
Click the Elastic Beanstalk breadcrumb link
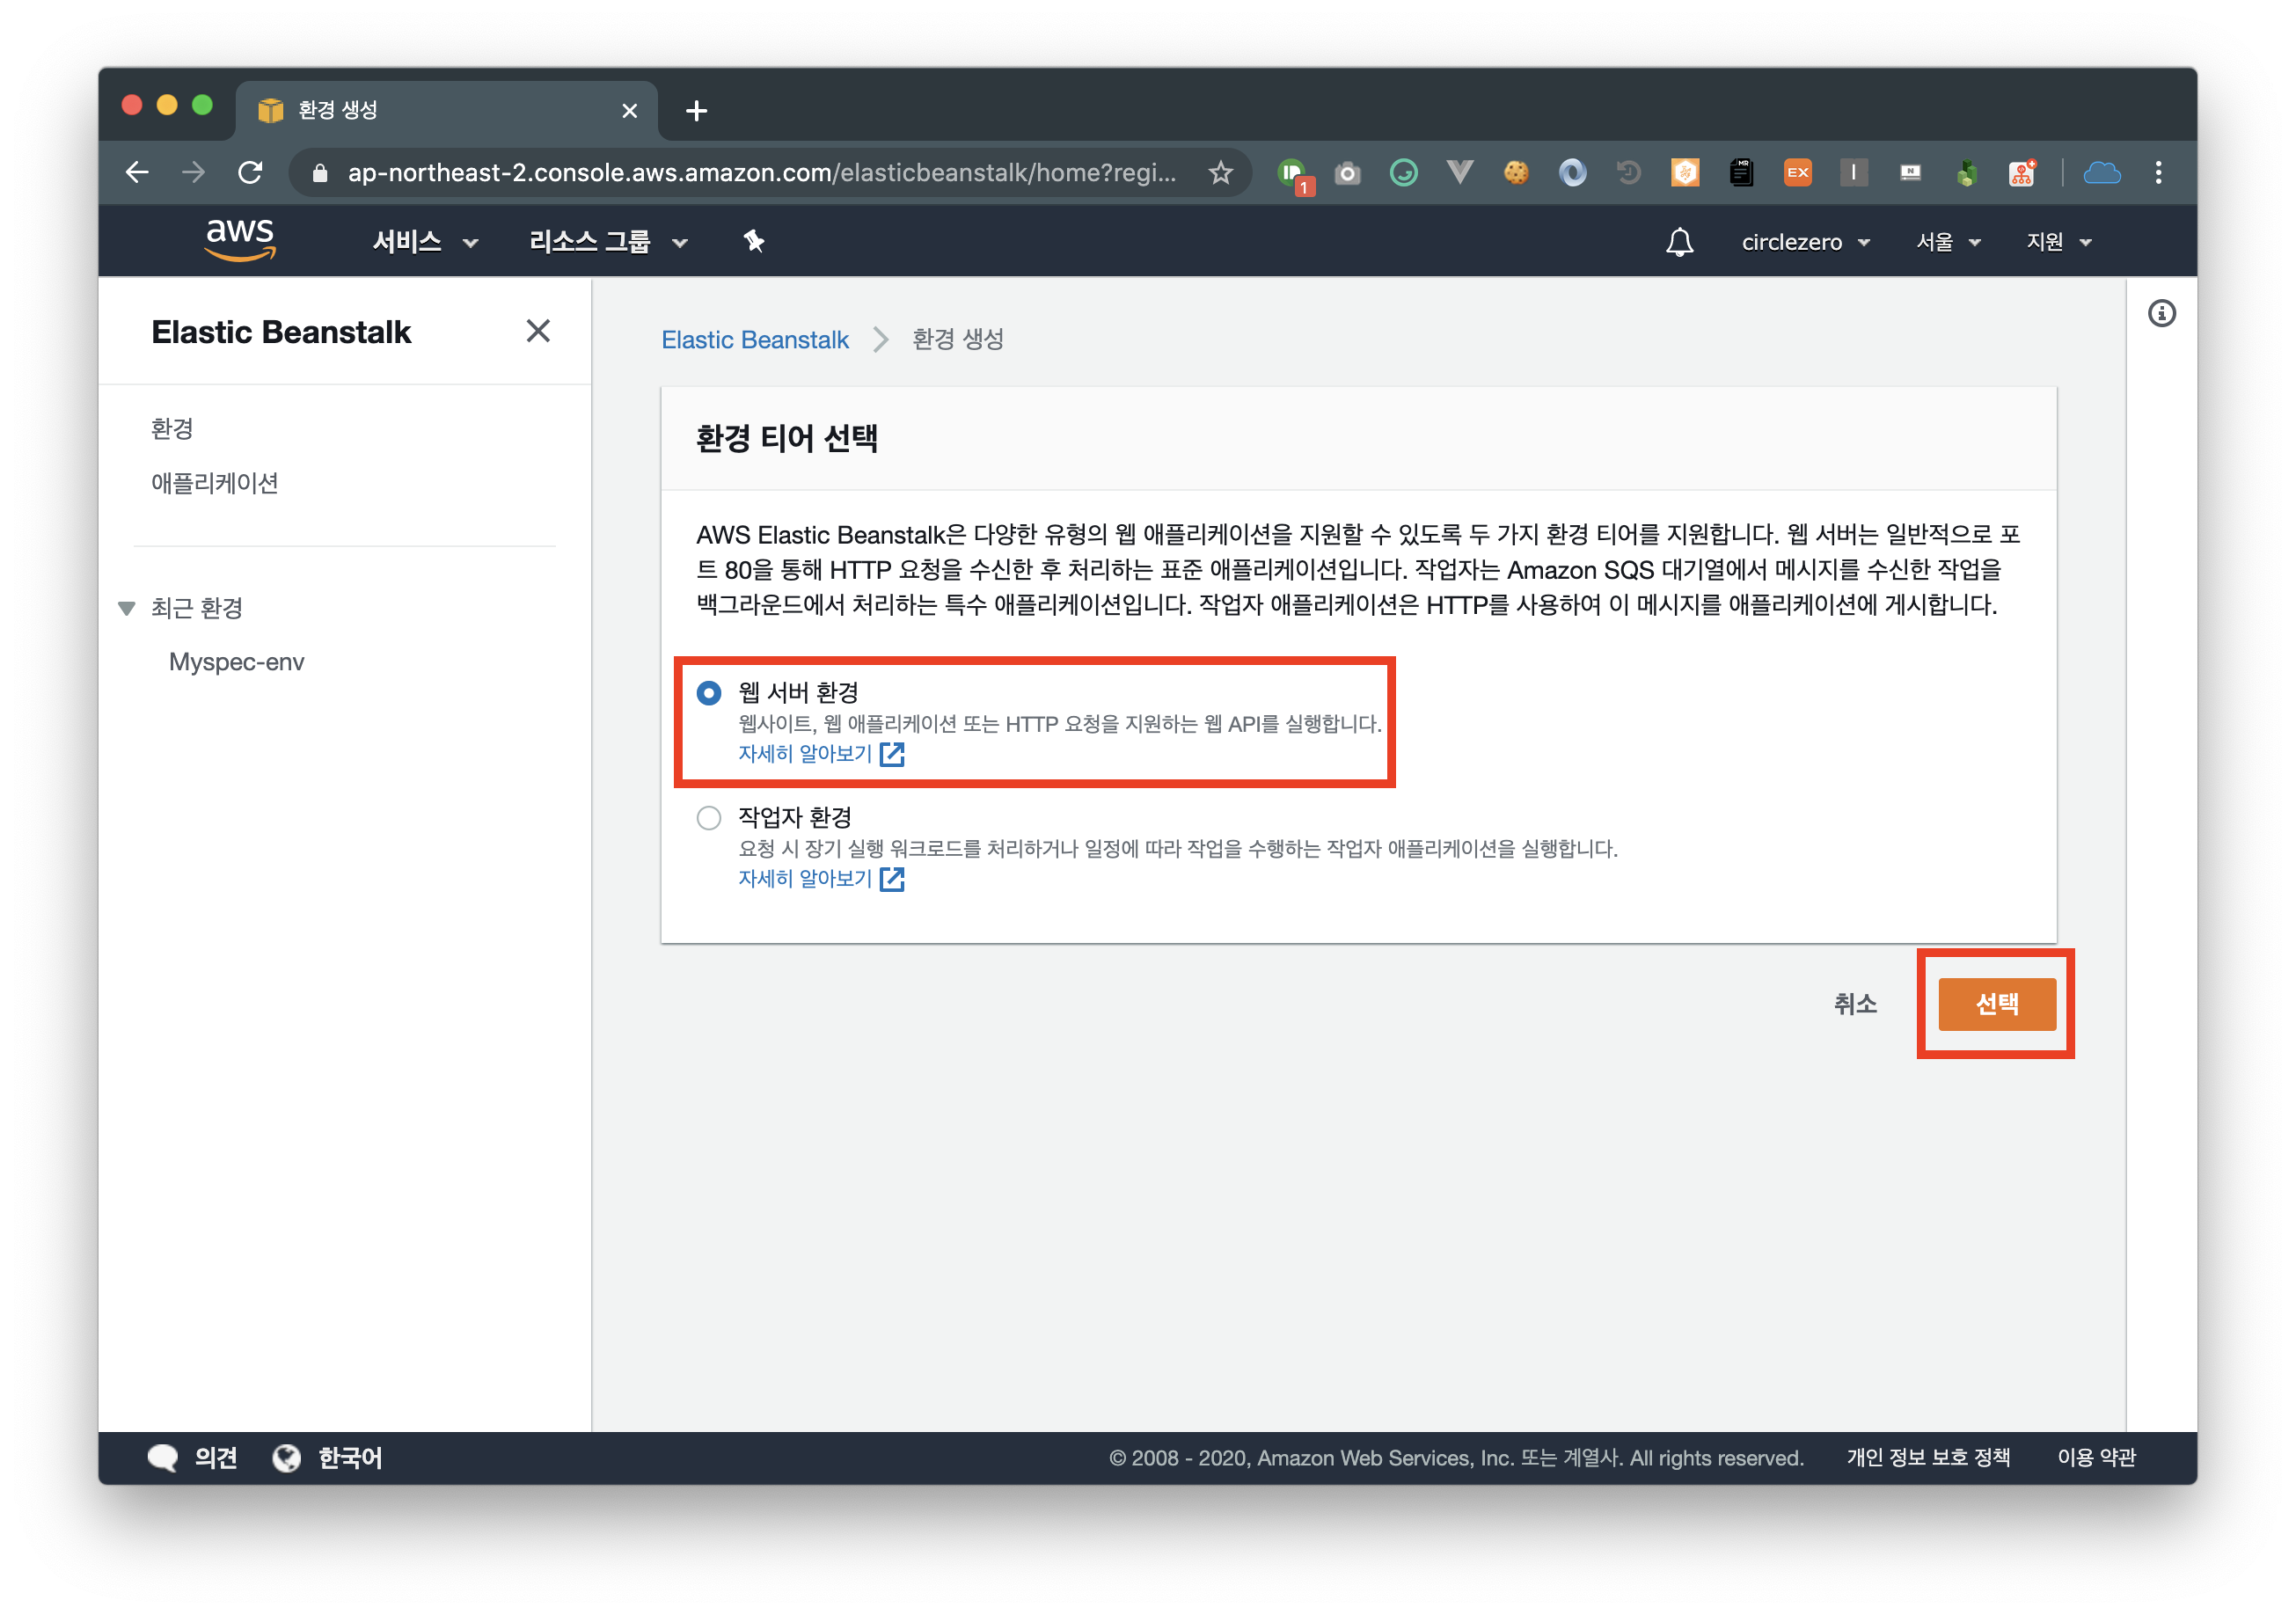(x=755, y=340)
